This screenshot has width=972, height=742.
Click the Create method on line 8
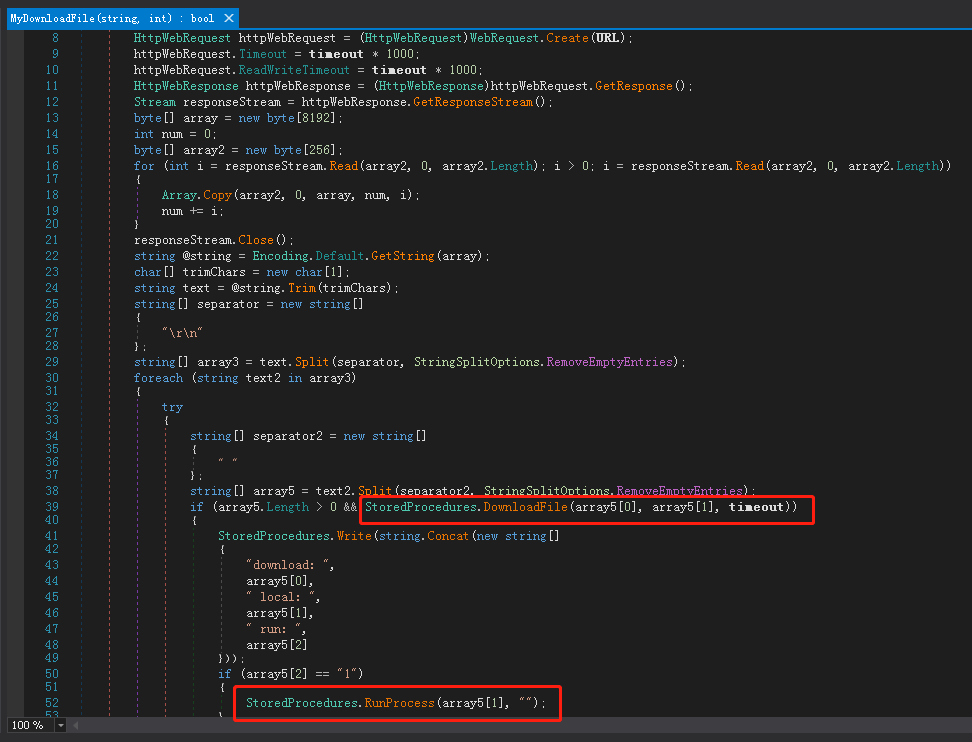click(x=567, y=38)
